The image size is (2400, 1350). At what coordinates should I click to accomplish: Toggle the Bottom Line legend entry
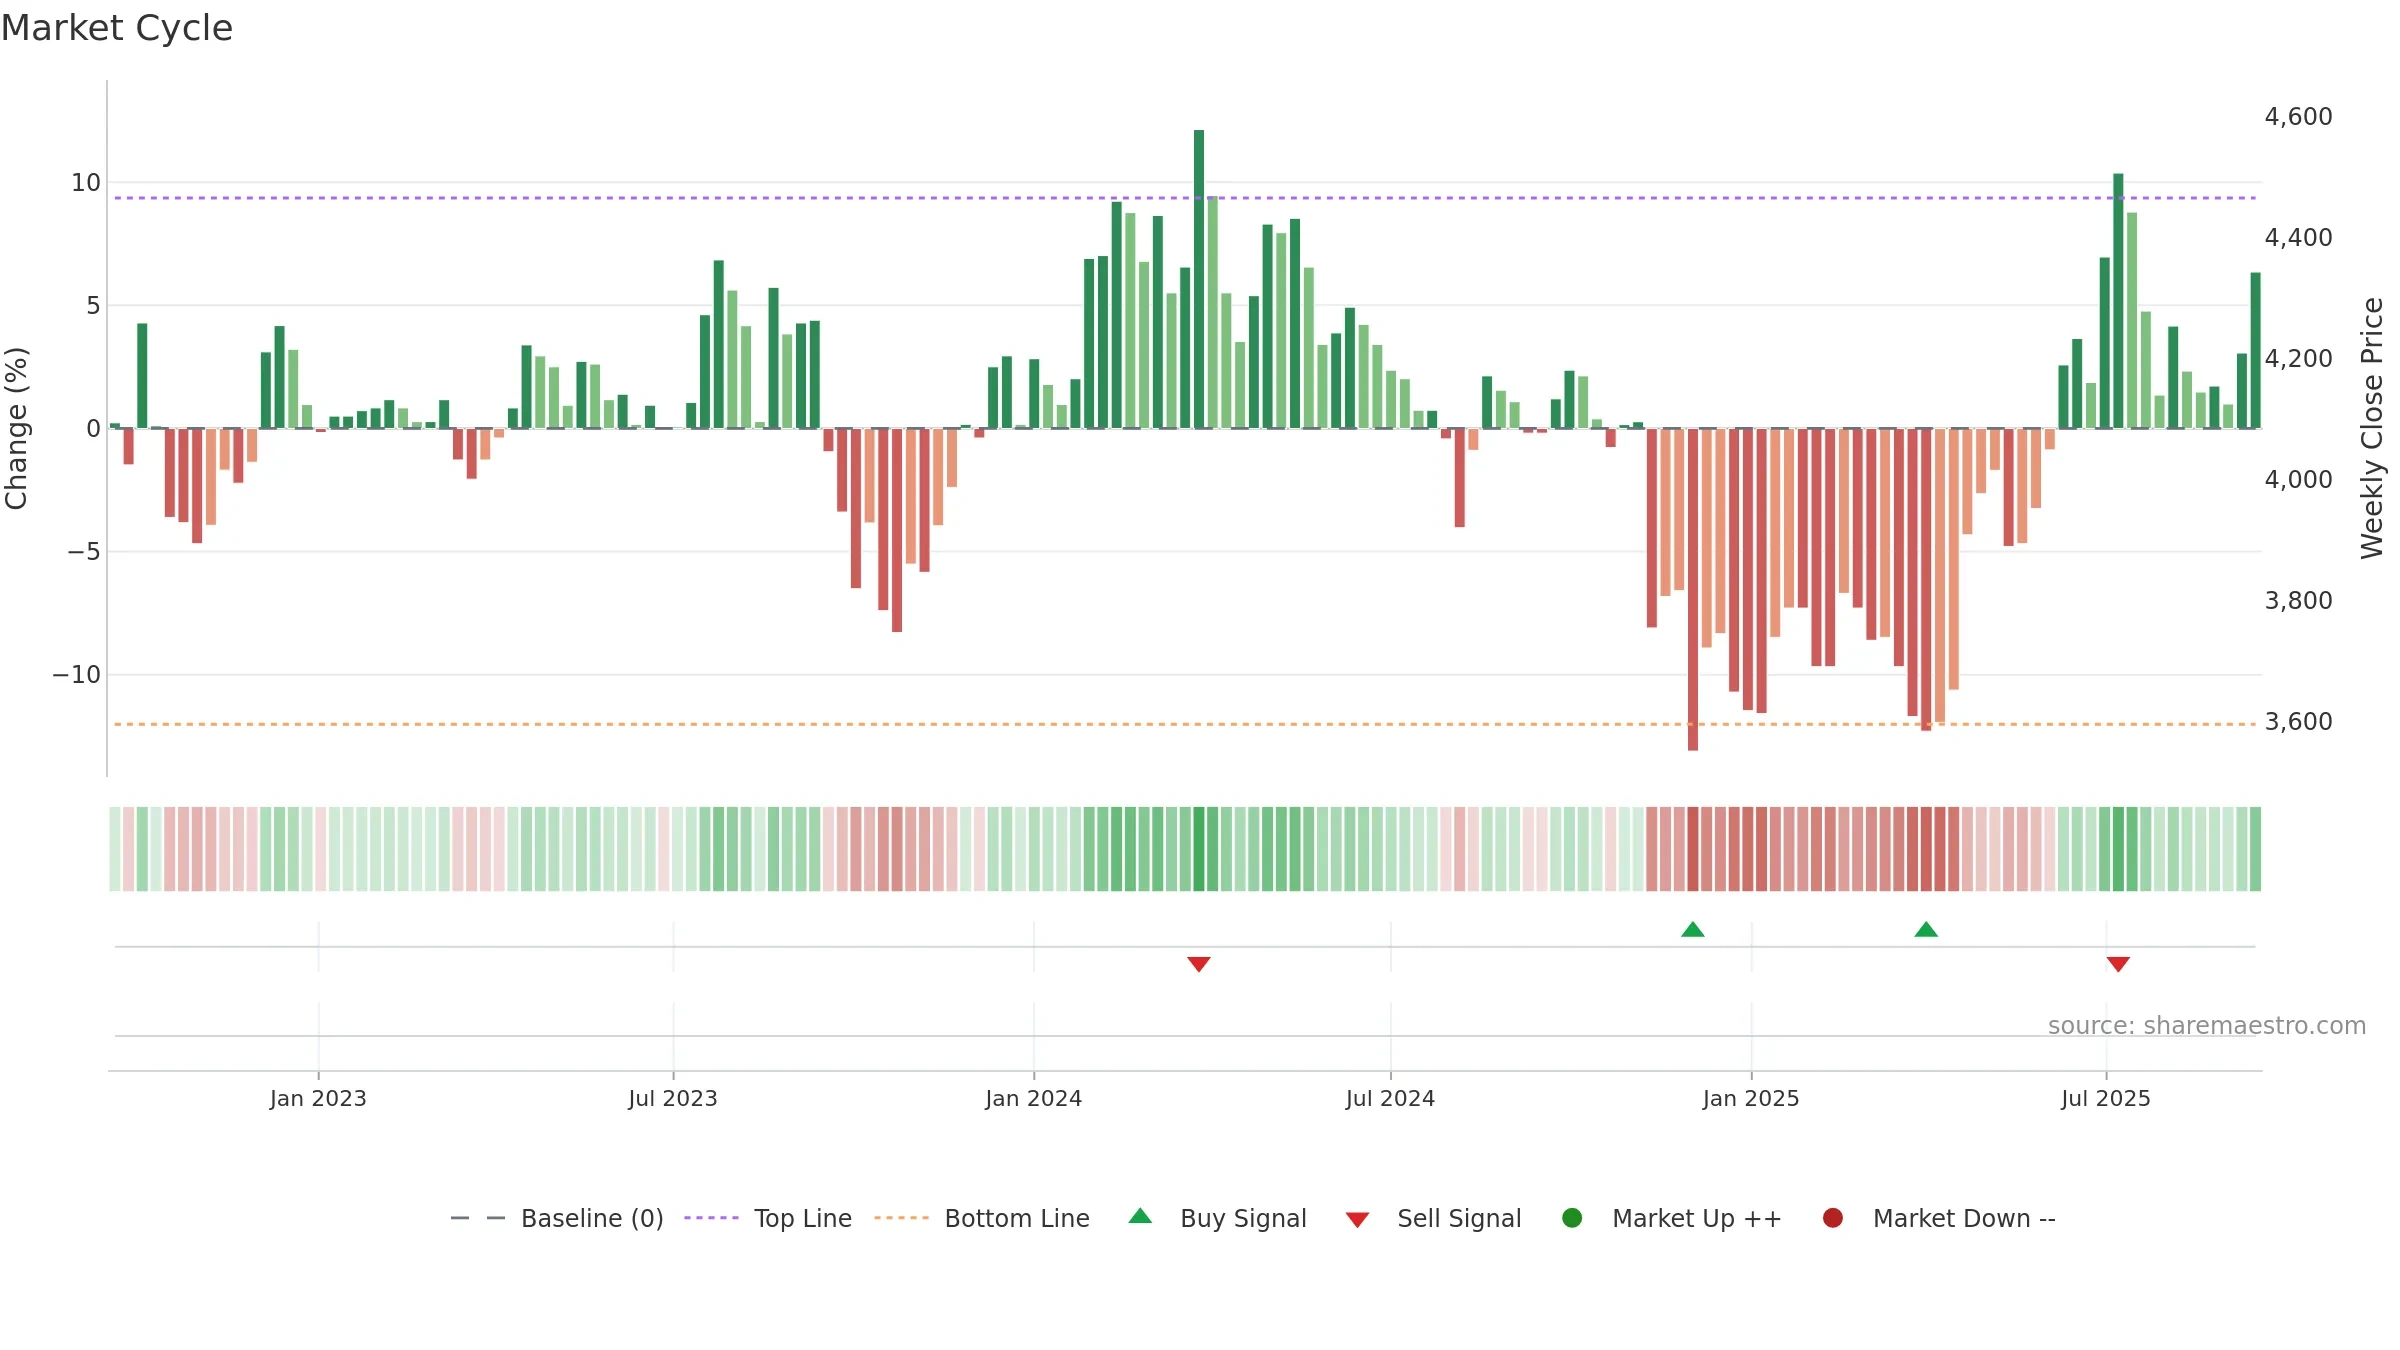[982, 1218]
